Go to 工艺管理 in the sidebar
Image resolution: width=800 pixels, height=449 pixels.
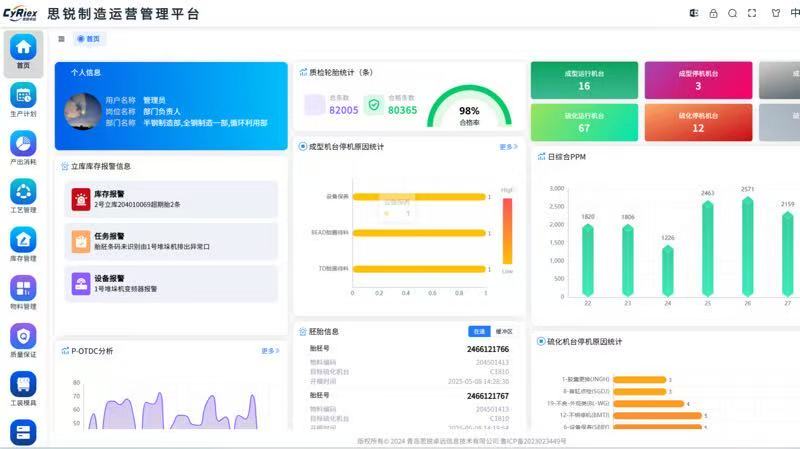pos(23,196)
